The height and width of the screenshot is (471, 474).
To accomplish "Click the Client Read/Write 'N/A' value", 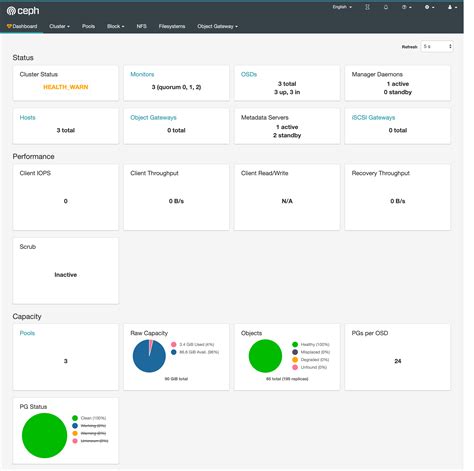I will pos(287,201).
